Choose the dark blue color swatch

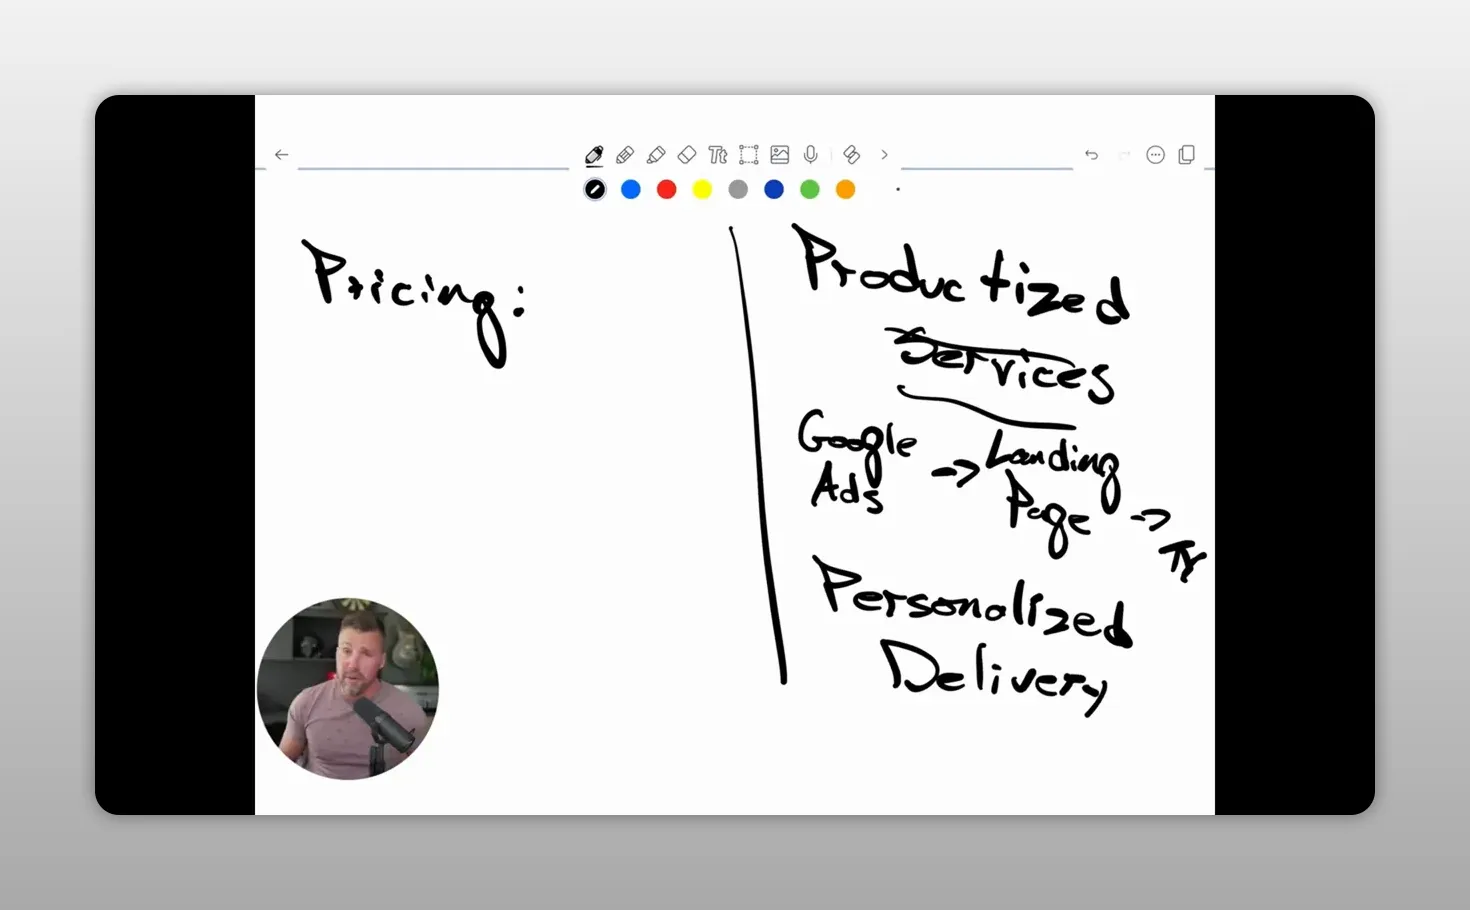[x=774, y=189]
